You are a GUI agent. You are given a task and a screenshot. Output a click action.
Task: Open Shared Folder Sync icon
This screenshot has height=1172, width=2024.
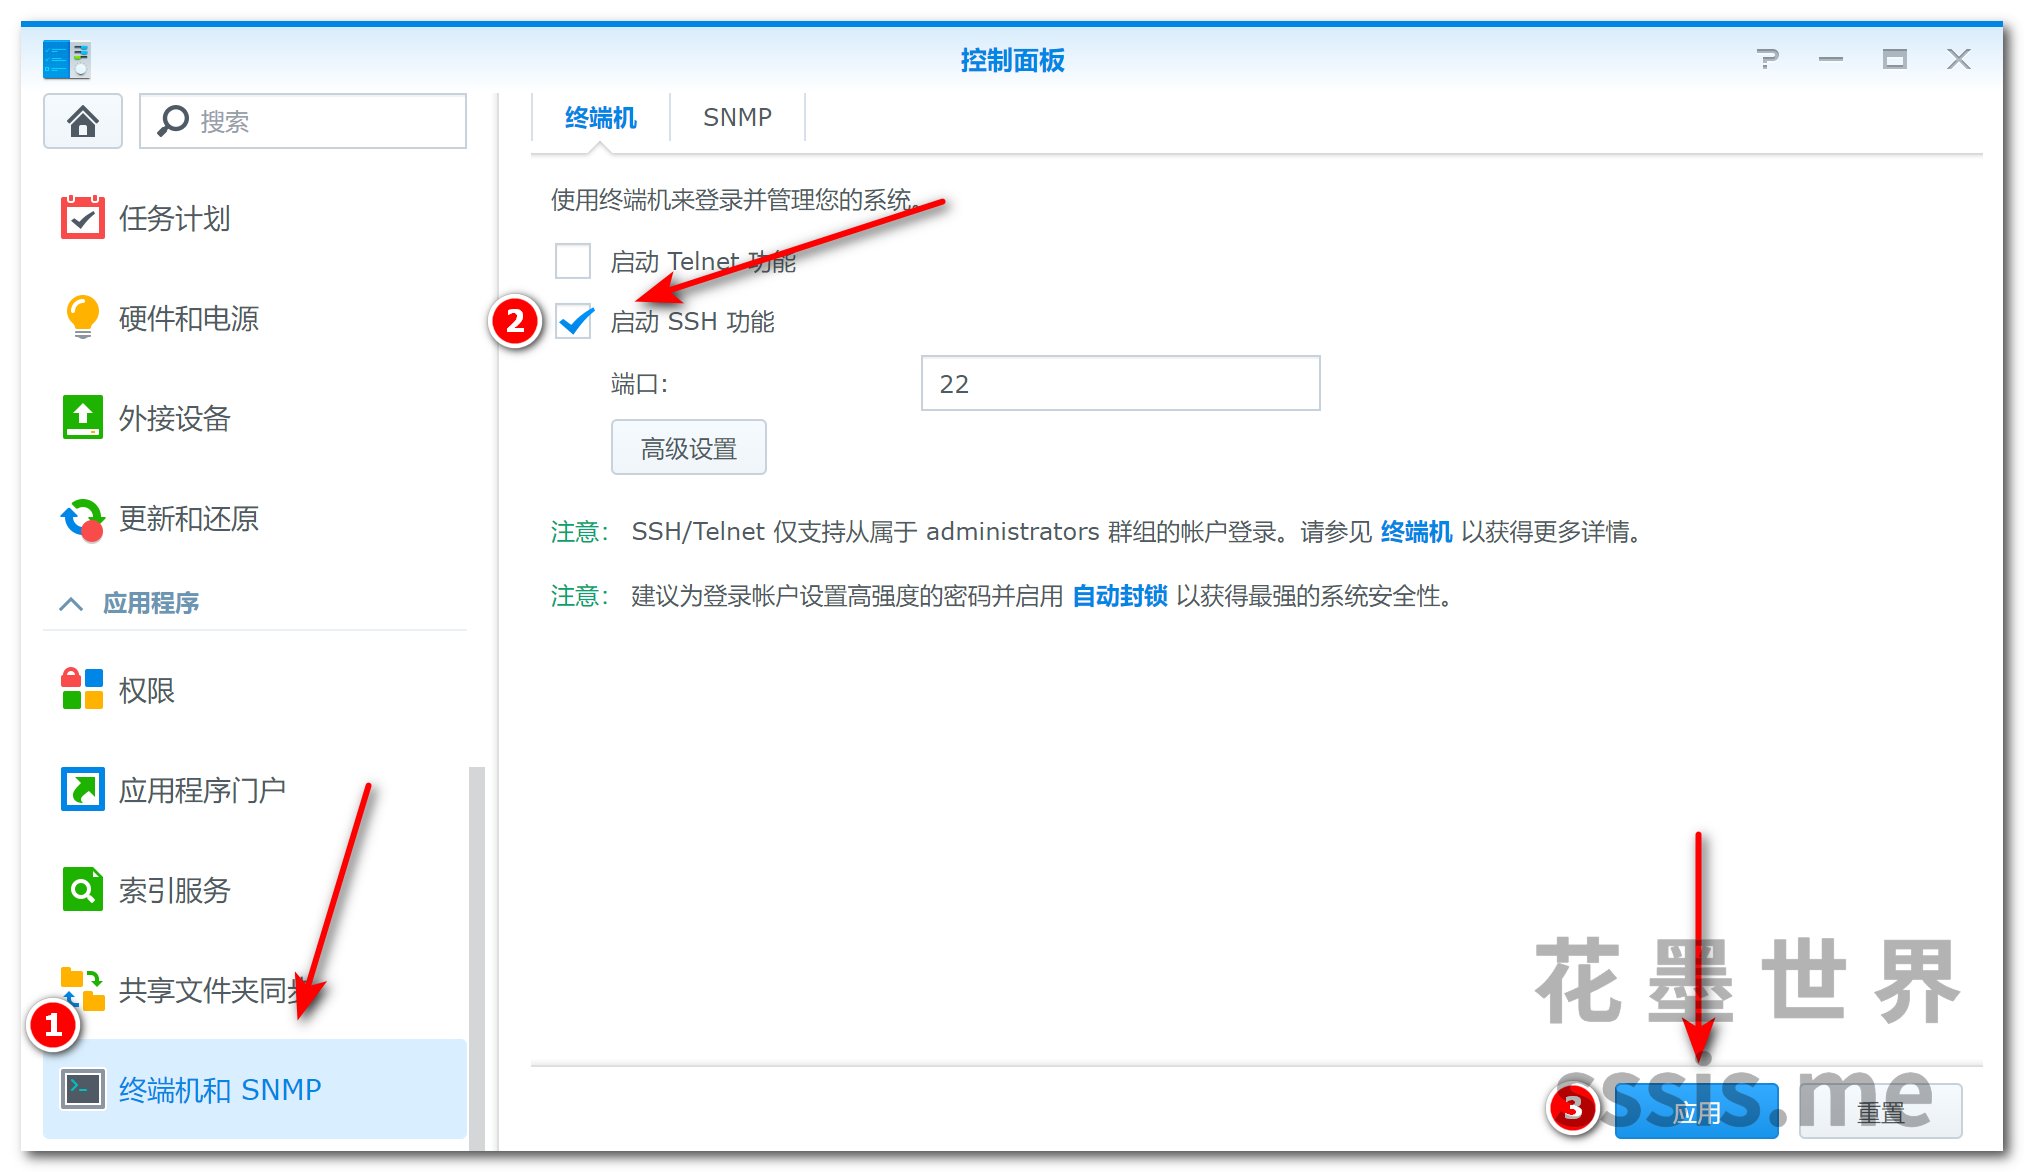[x=82, y=989]
